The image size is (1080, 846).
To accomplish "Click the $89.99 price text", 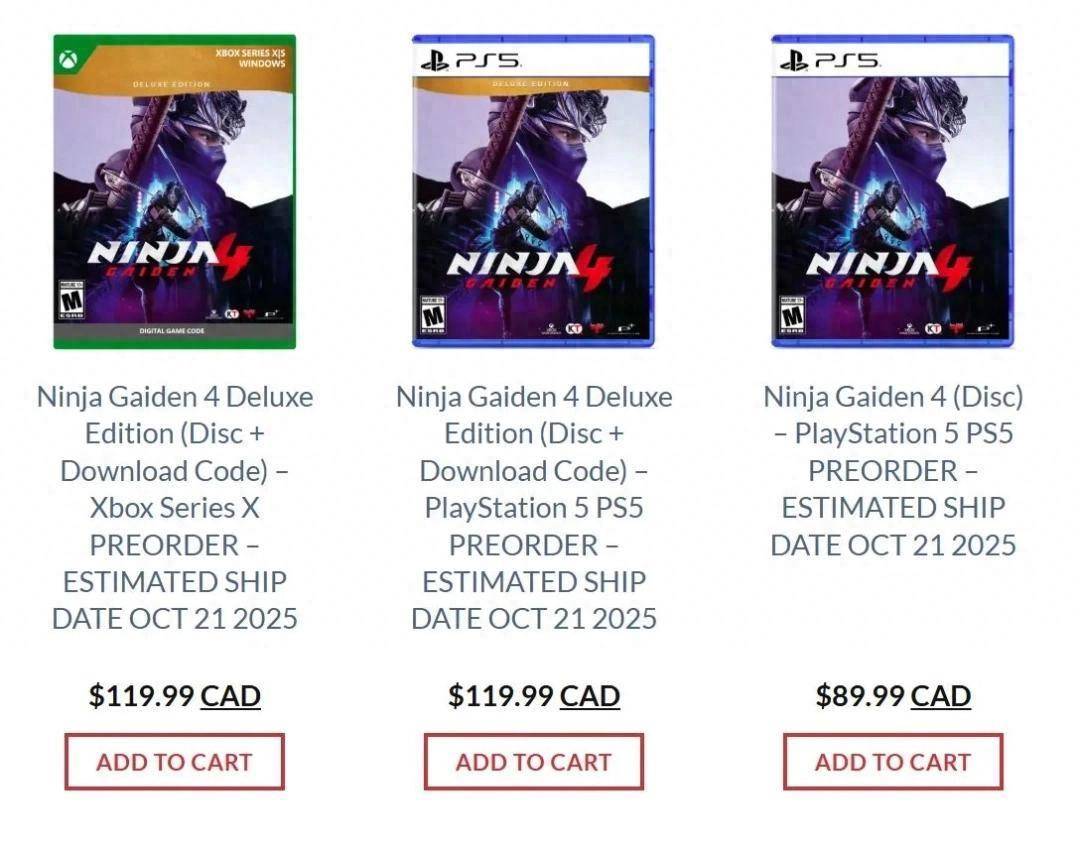I will tap(860, 696).
